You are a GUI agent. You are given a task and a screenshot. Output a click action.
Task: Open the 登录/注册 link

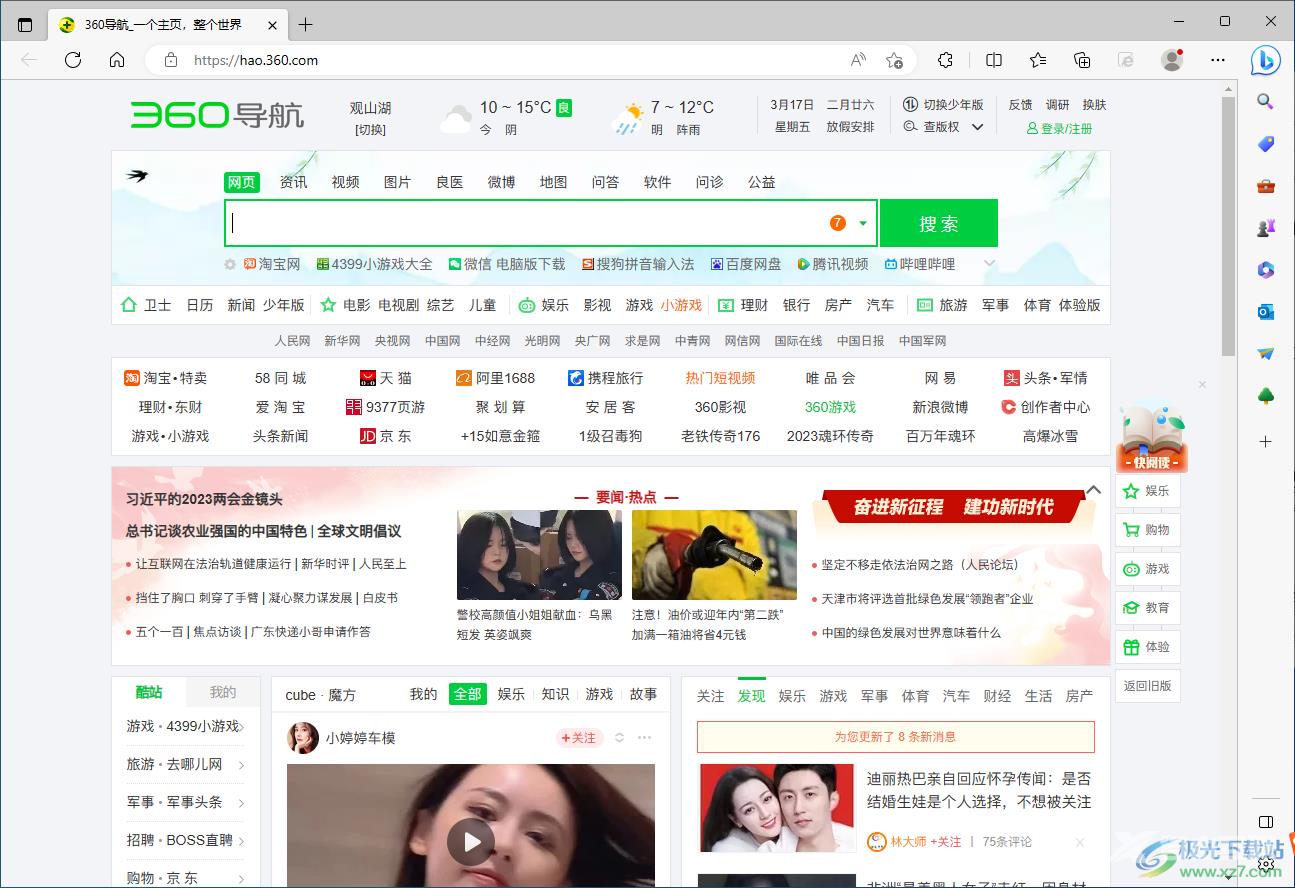(x=1060, y=129)
